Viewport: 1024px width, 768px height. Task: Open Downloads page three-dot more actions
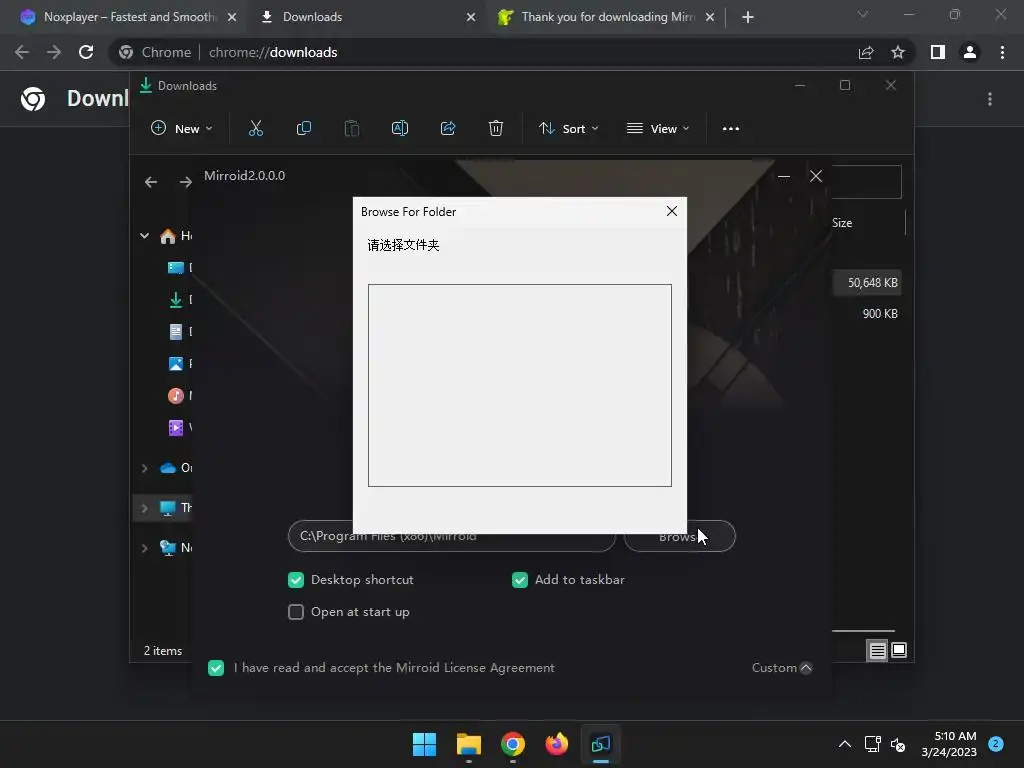(990, 99)
